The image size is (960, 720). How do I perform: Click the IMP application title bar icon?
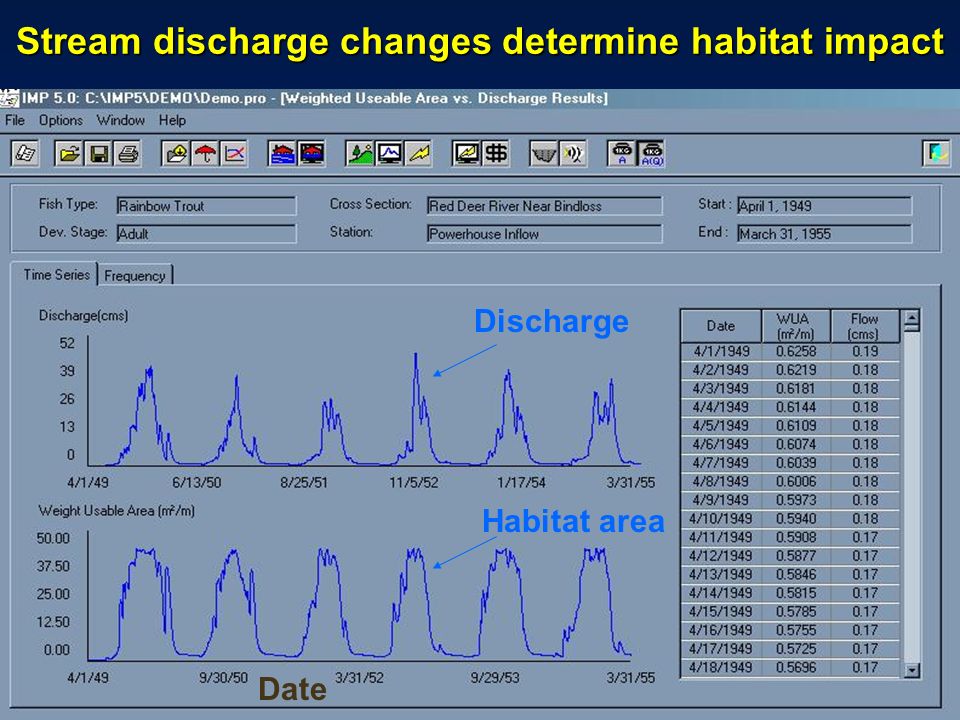click(x=10, y=98)
